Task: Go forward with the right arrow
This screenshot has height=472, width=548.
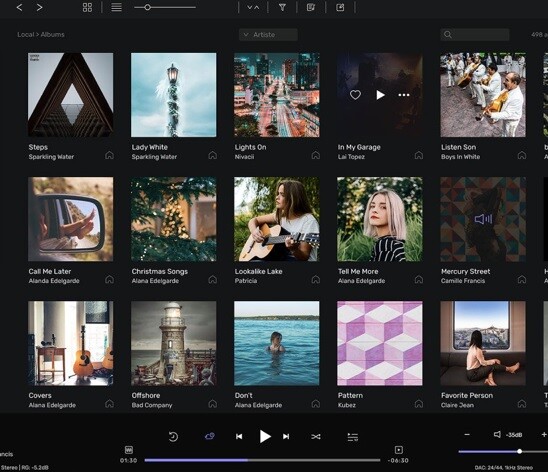Action: [39, 7]
